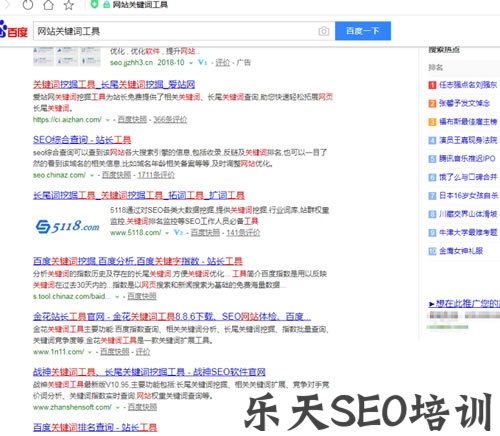Click rank badge 5 in hot search list
500x436 pixels.
click(x=432, y=159)
